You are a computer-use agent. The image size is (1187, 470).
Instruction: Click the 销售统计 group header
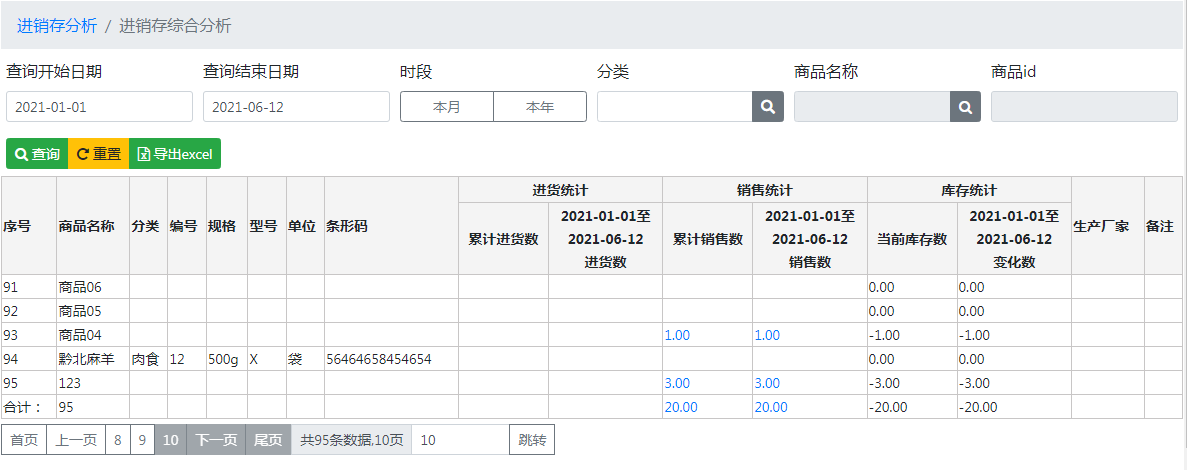click(765, 190)
